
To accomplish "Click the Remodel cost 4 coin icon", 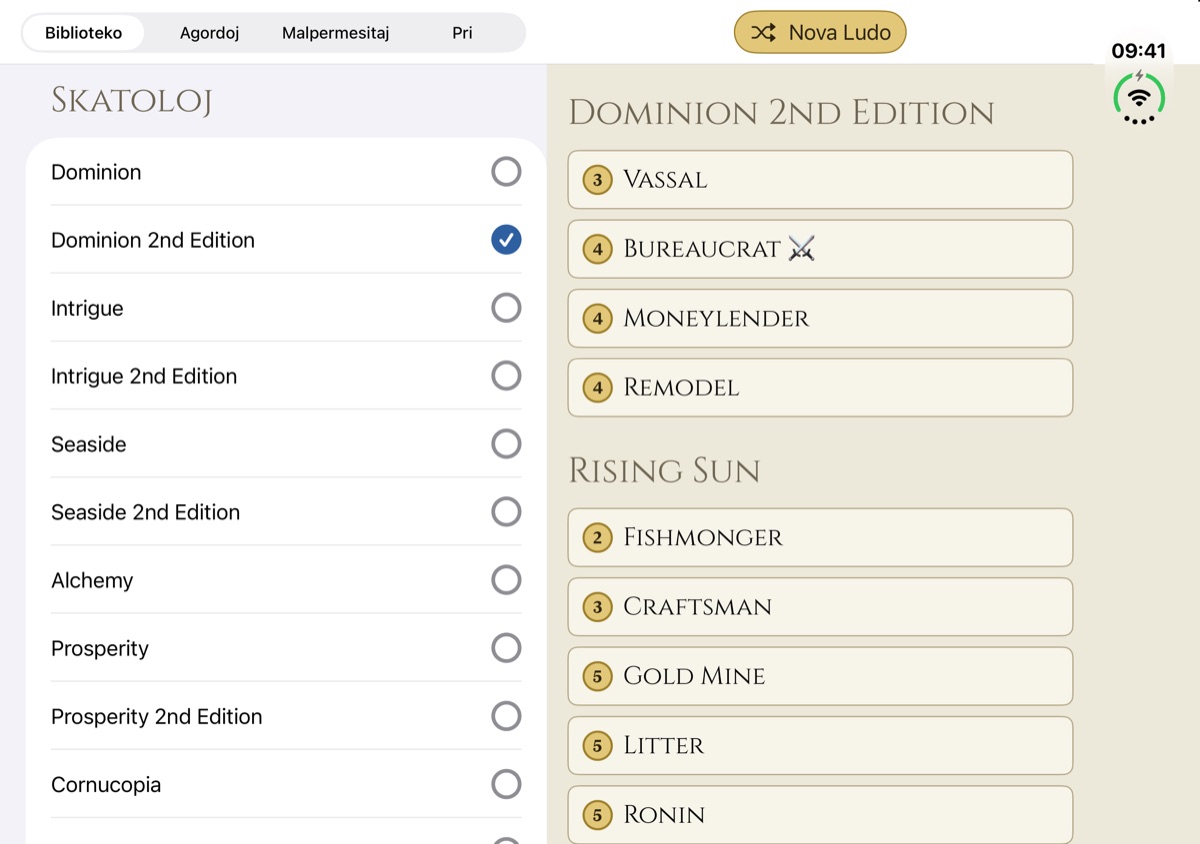I will (598, 387).
